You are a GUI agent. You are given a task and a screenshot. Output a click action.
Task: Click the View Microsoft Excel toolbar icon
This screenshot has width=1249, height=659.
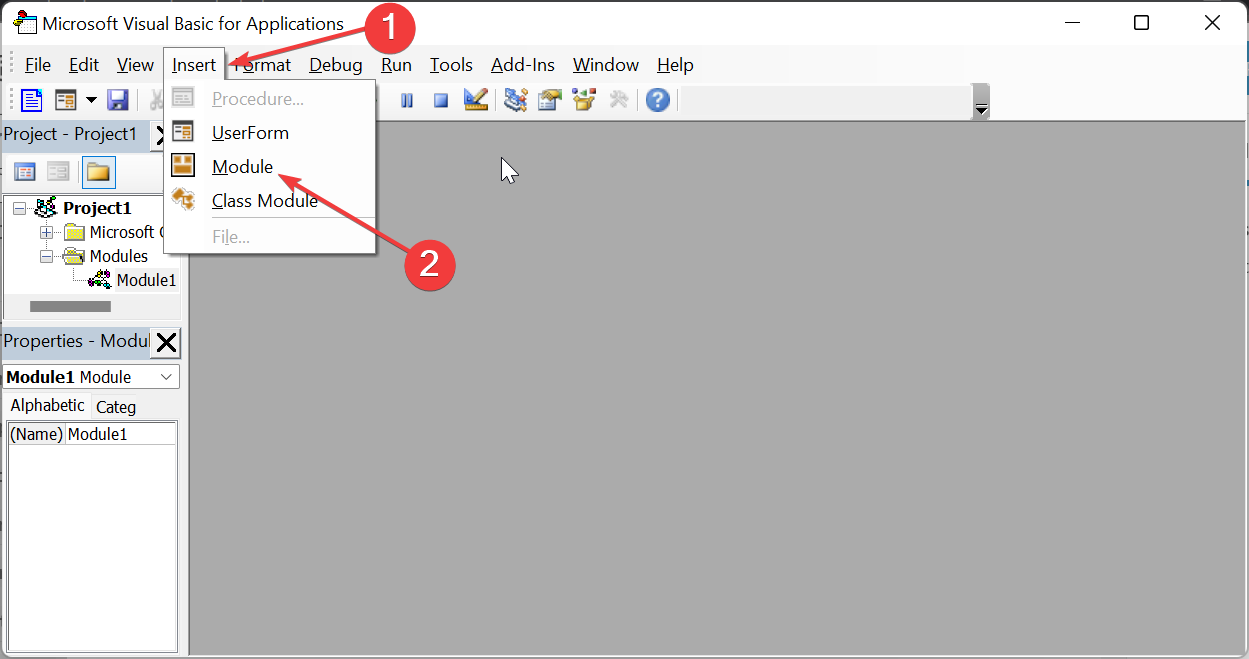pos(32,100)
